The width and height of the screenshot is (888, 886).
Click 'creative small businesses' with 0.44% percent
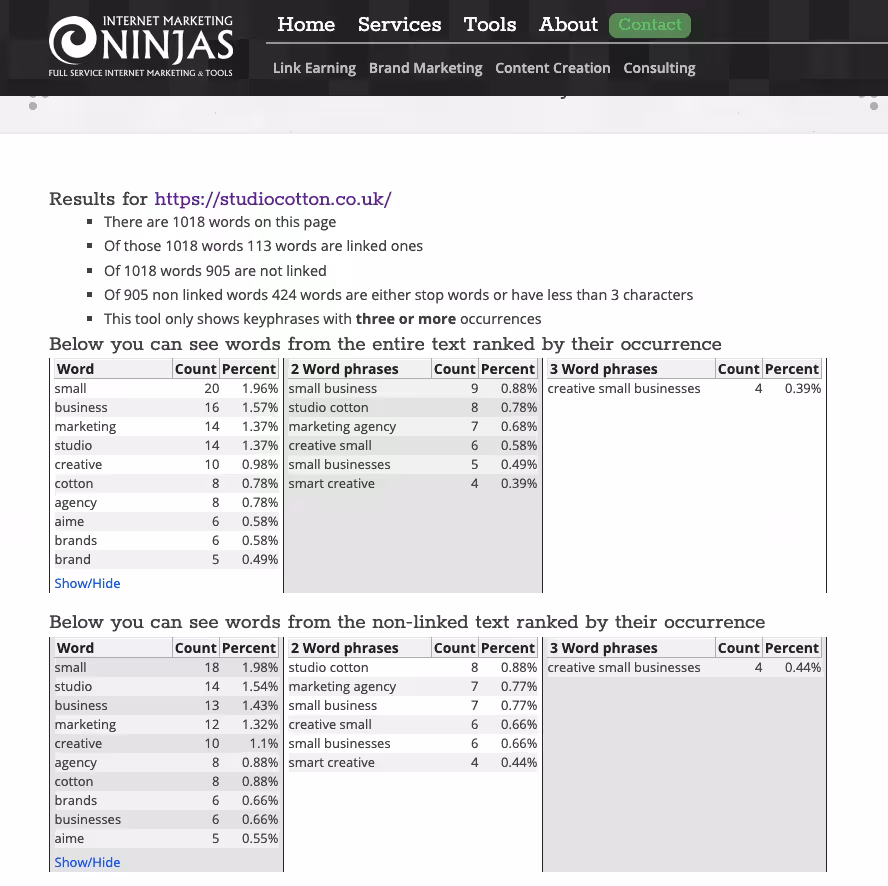point(684,667)
